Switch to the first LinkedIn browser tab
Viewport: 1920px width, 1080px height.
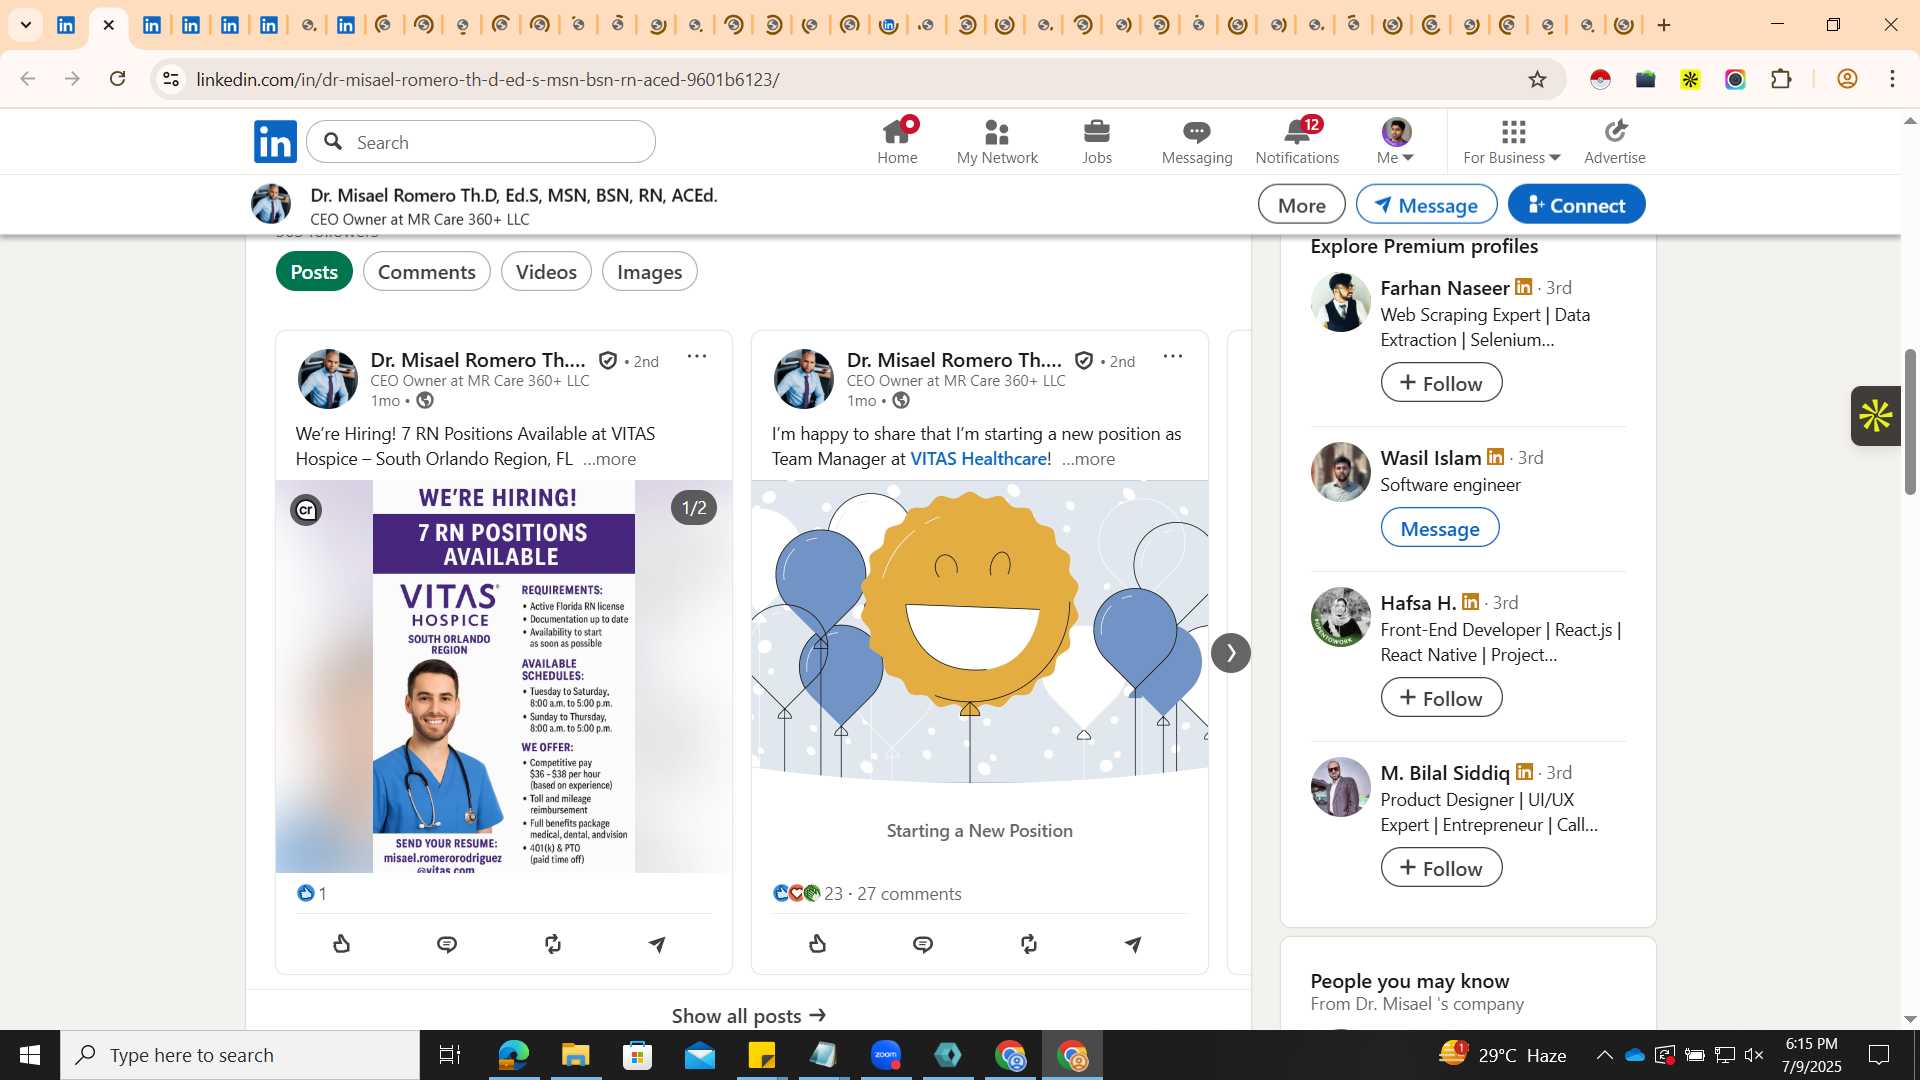click(x=66, y=25)
